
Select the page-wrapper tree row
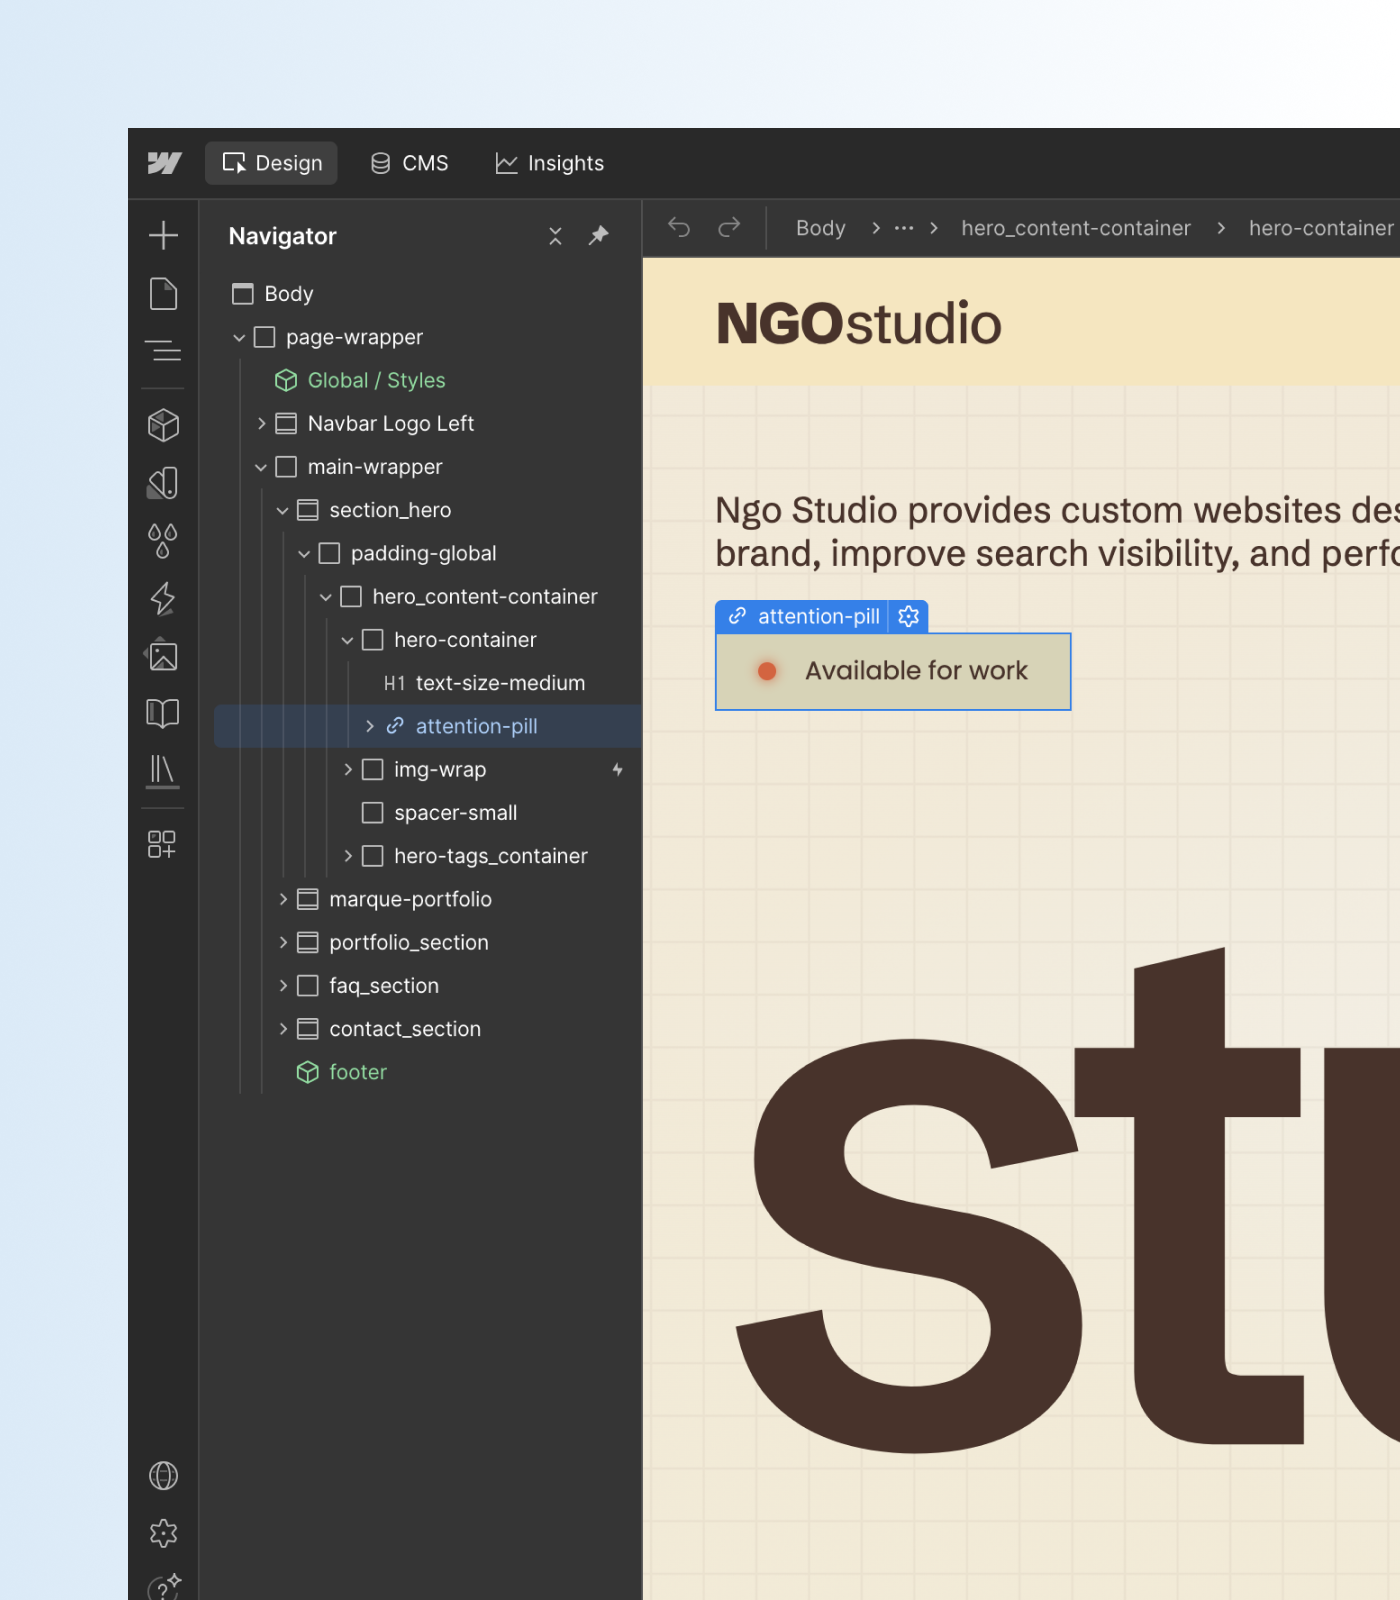pyautogui.click(x=428, y=337)
